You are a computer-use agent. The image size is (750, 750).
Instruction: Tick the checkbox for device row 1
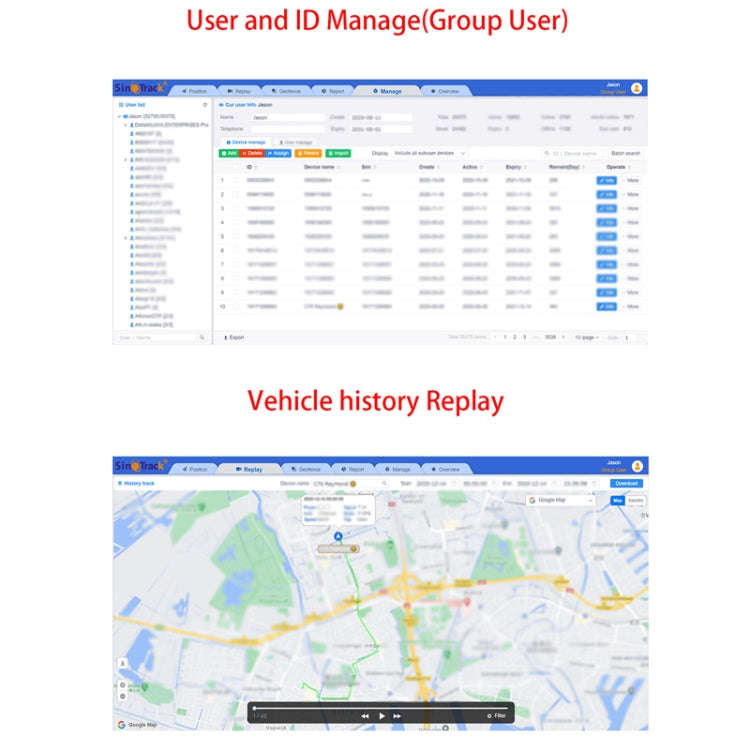tap(236, 180)
